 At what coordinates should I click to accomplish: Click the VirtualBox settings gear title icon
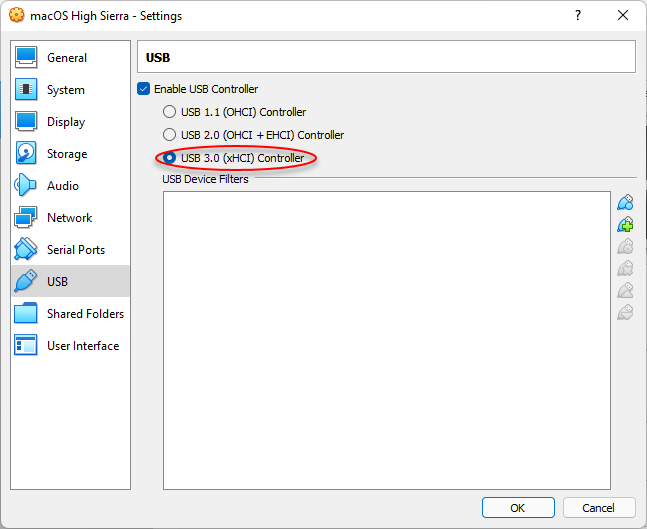tap(17, 15)
